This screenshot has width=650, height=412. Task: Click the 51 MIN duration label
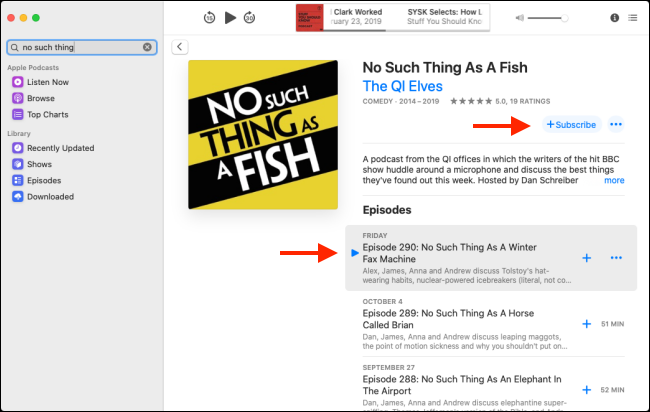pos(612,324)
